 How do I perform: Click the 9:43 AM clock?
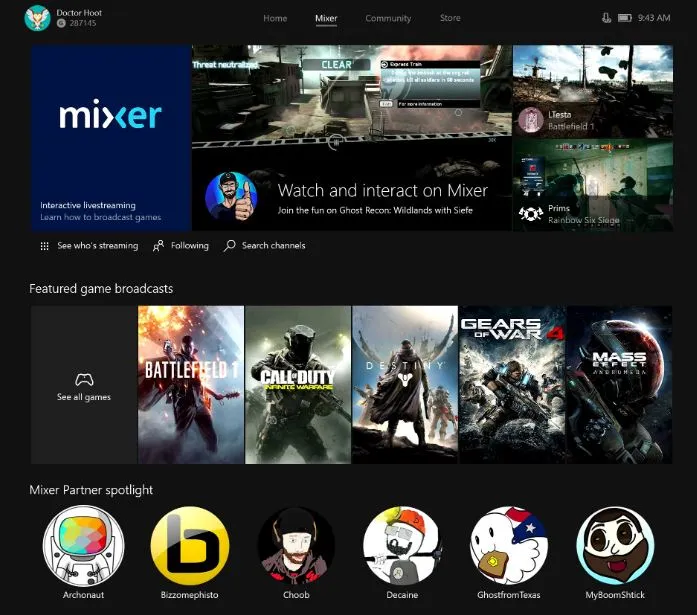(x=654, y=18)
